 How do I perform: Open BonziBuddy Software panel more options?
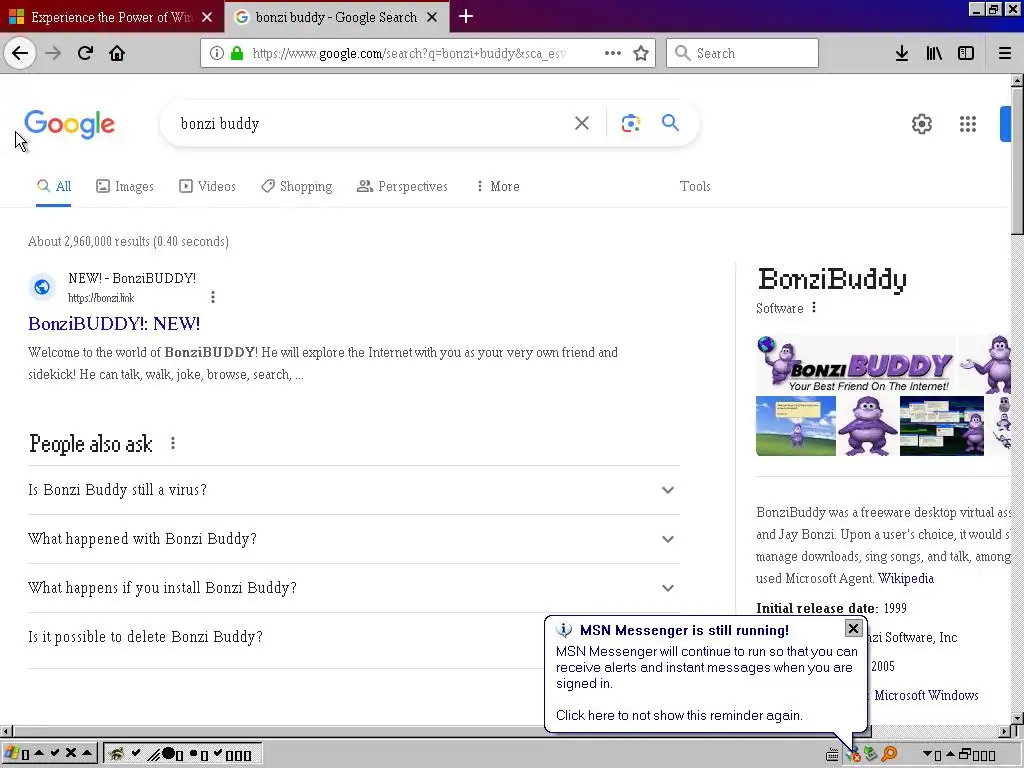[814, 308]
